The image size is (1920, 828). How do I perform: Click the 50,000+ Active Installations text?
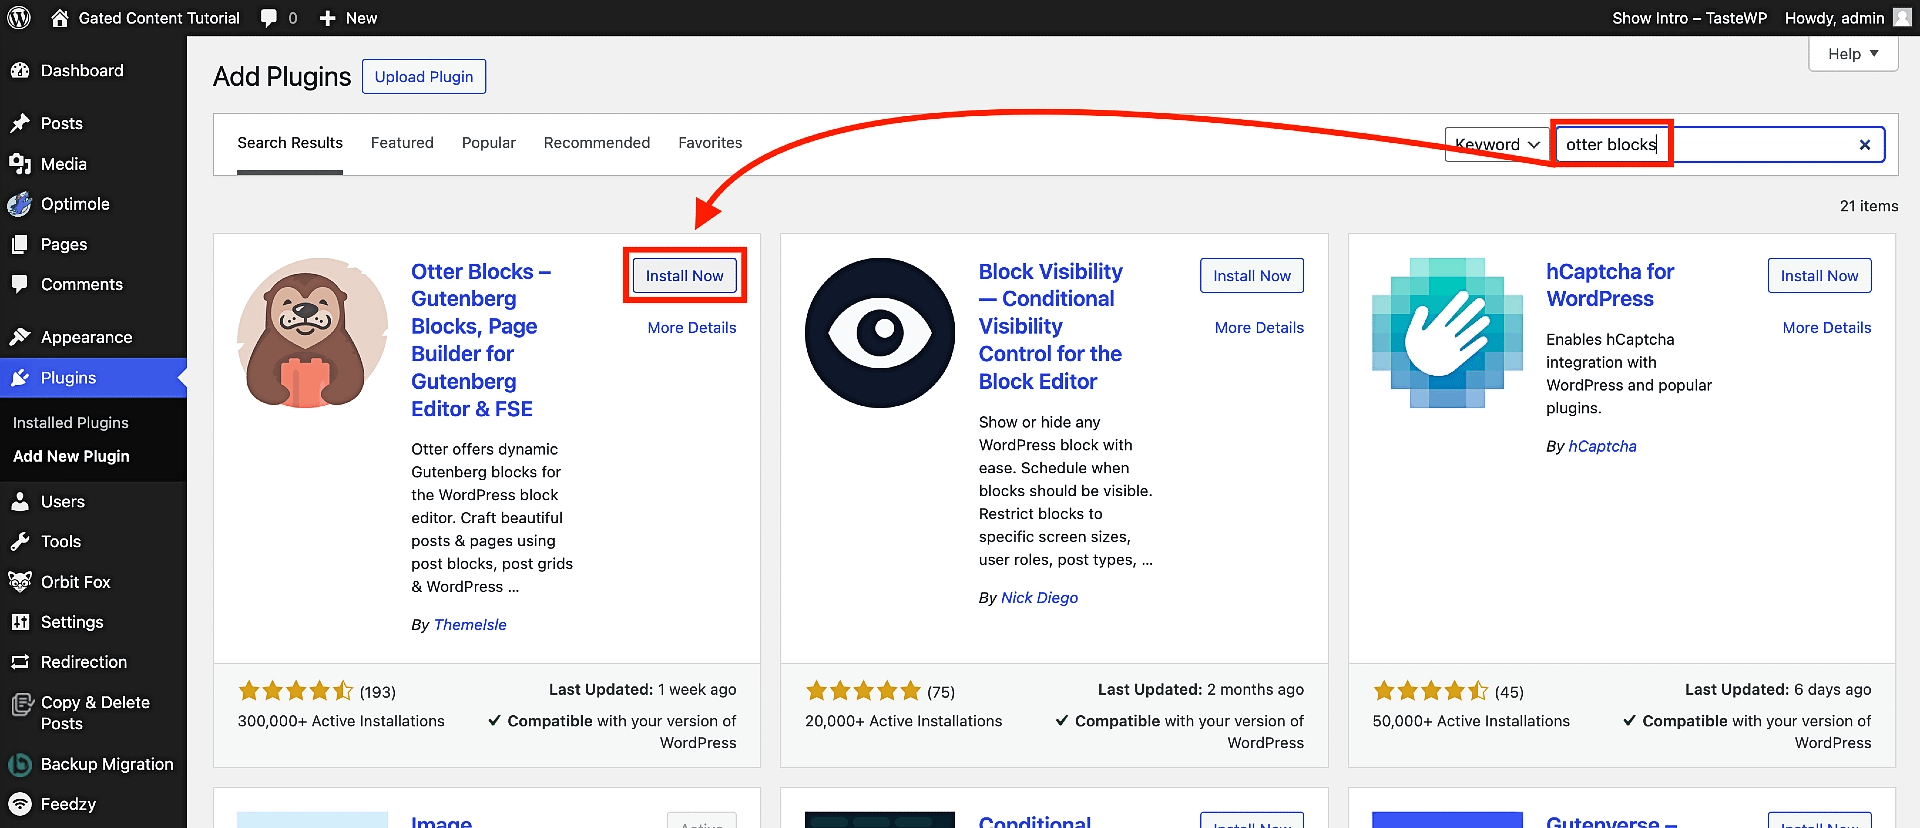pyautogui.click(x=1471, y=721)
